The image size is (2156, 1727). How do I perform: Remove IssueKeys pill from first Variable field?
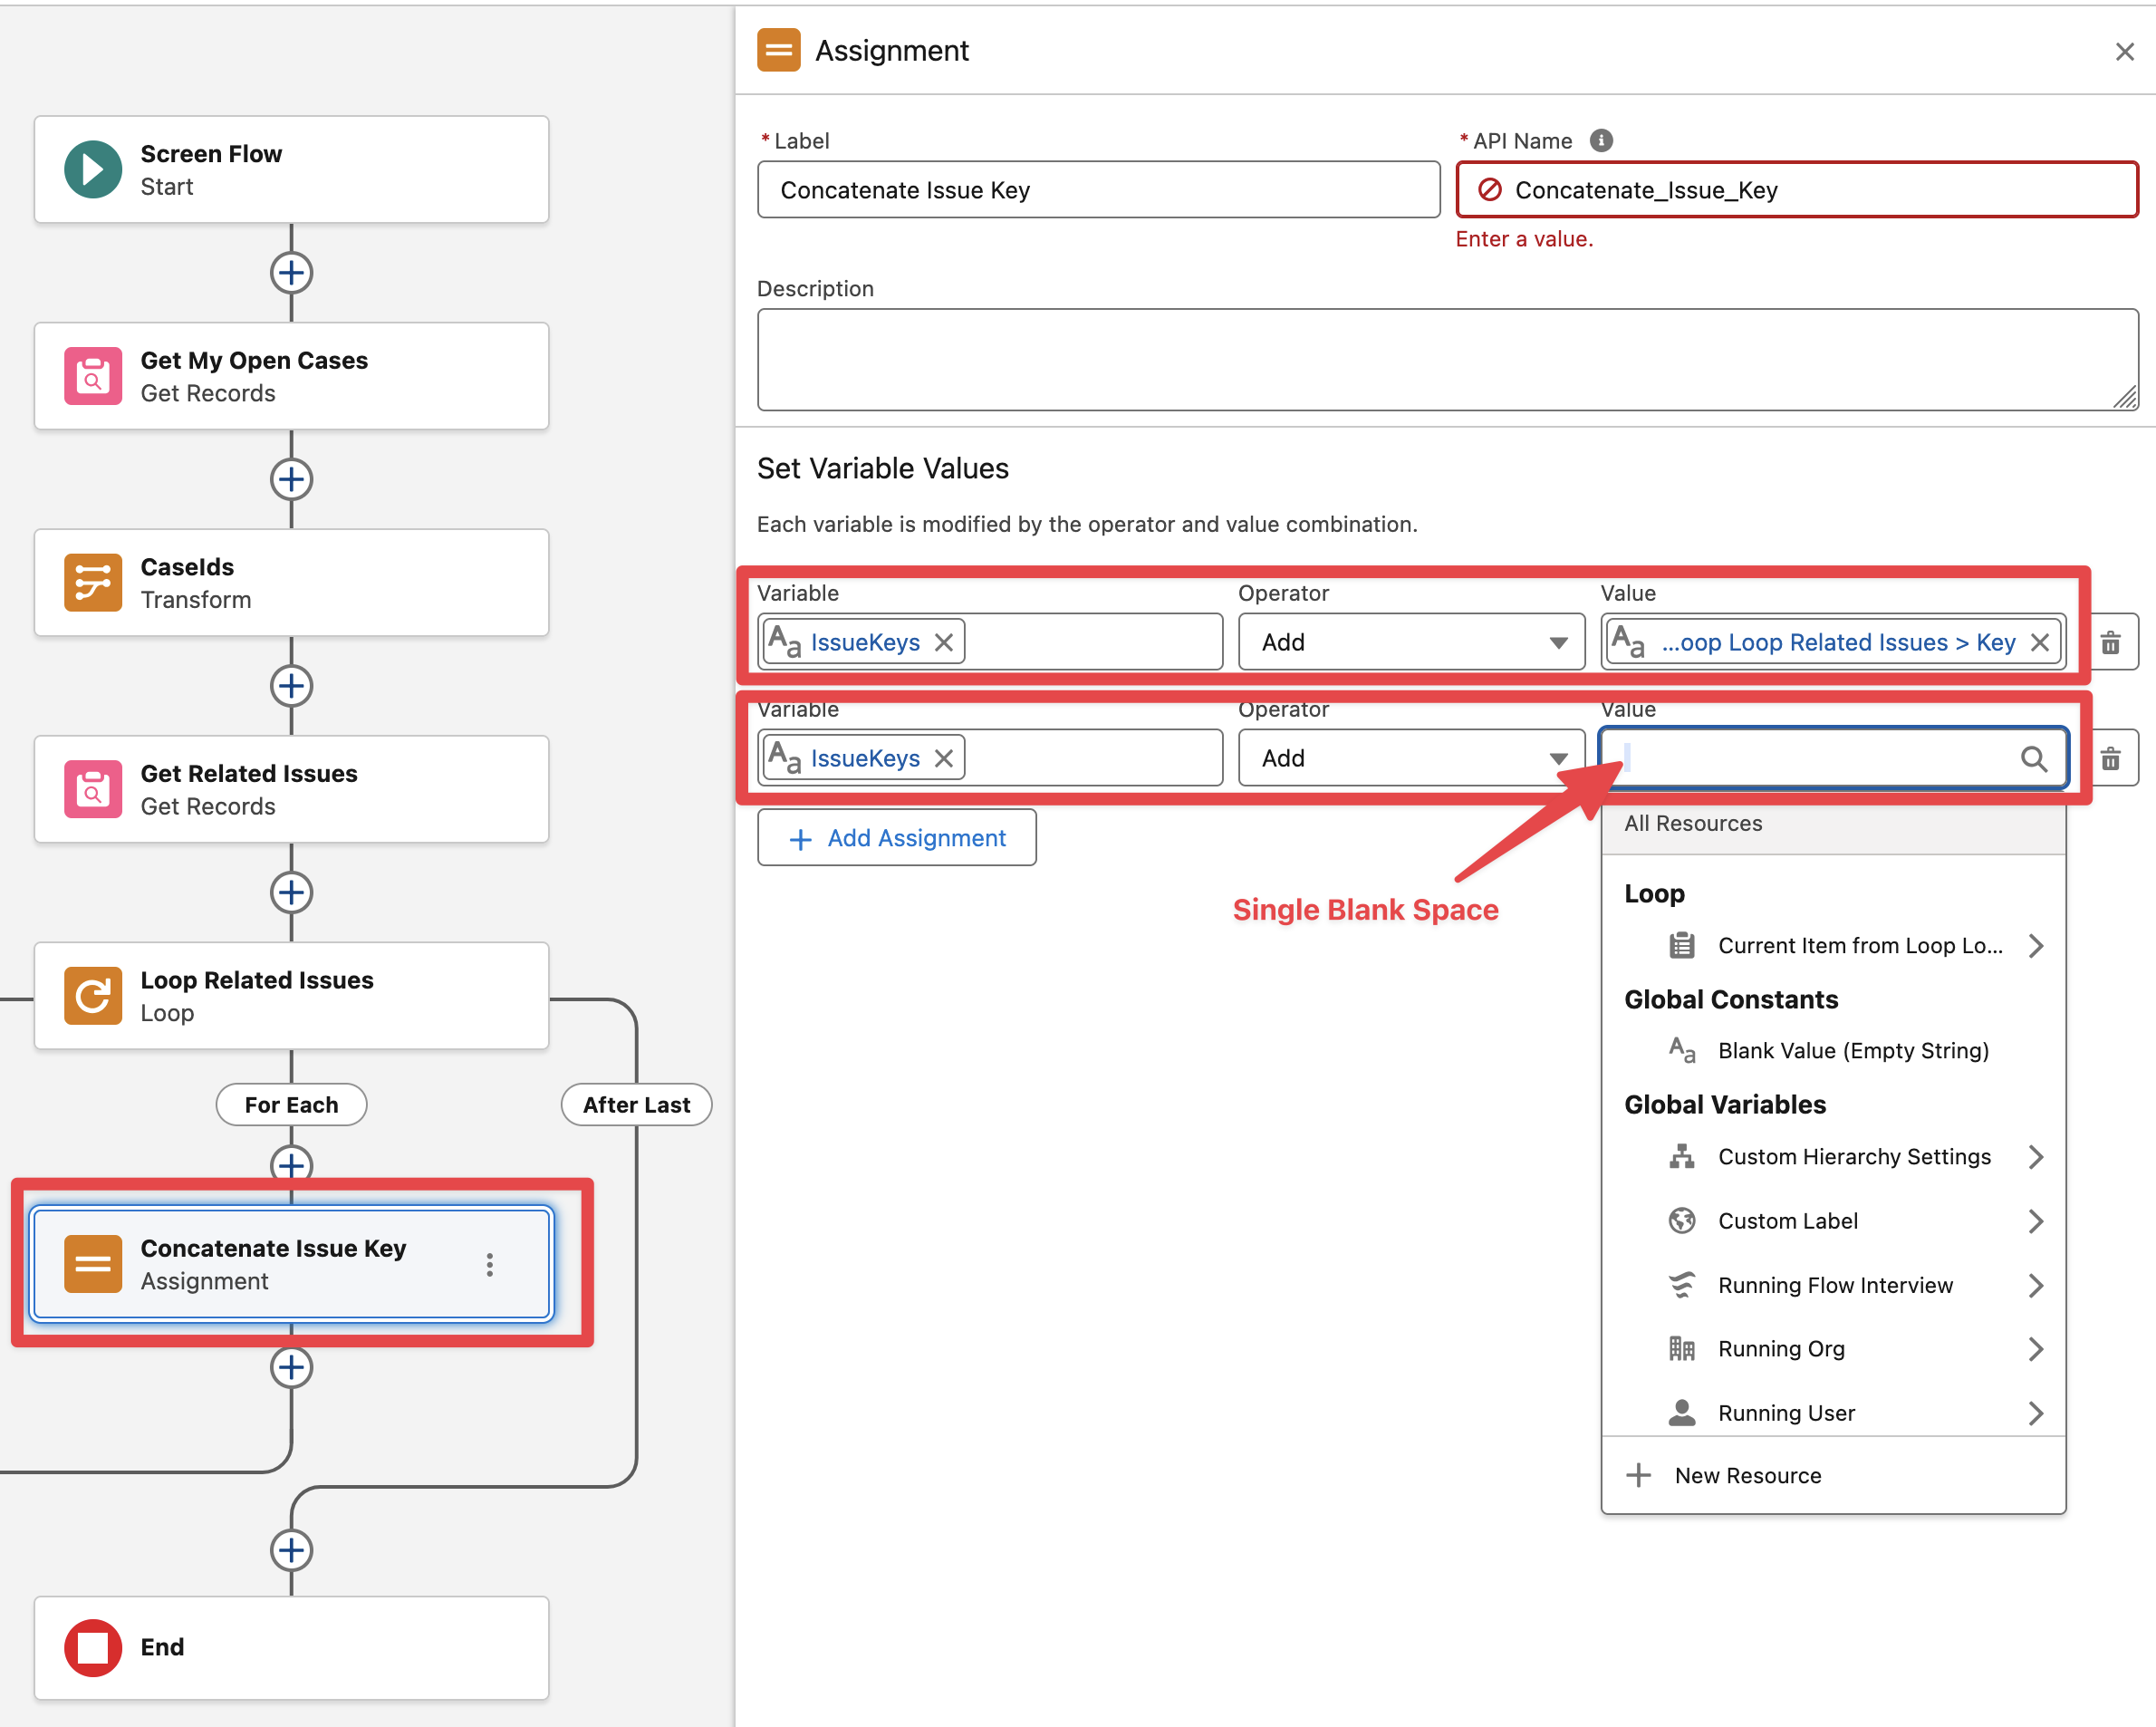coord(943,642)
